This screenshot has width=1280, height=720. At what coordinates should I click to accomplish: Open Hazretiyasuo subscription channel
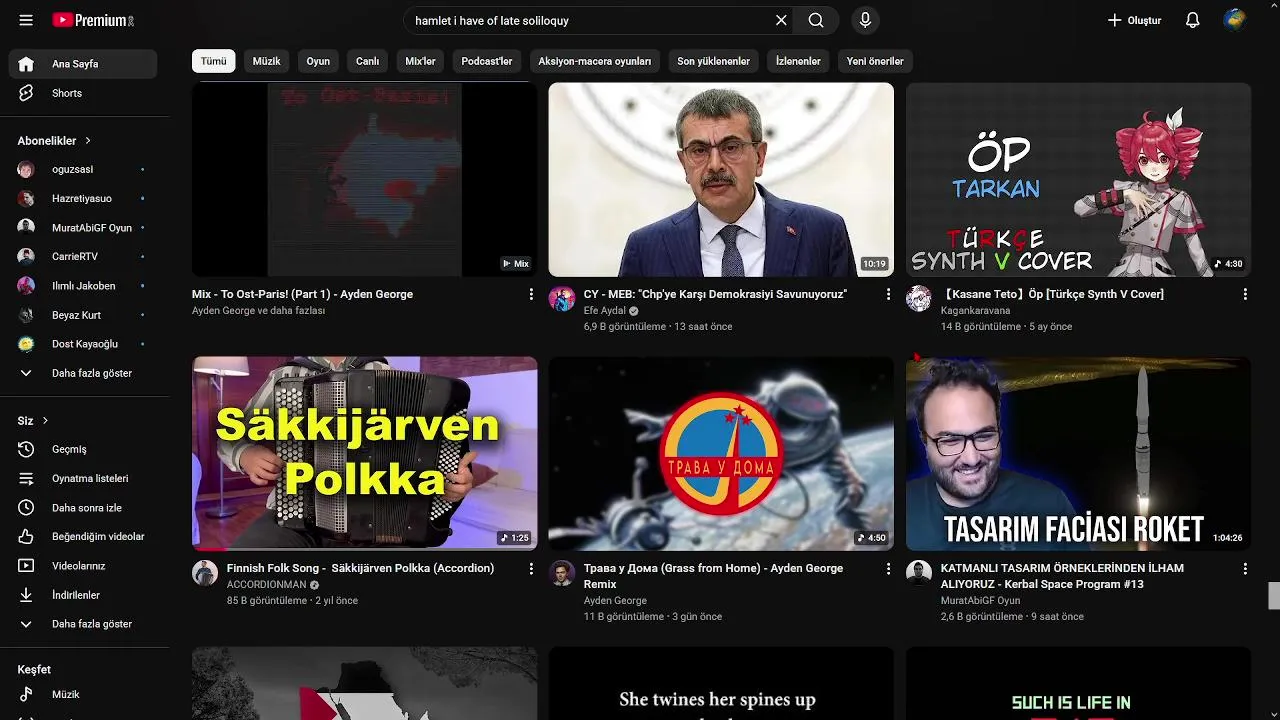(83, 199)
